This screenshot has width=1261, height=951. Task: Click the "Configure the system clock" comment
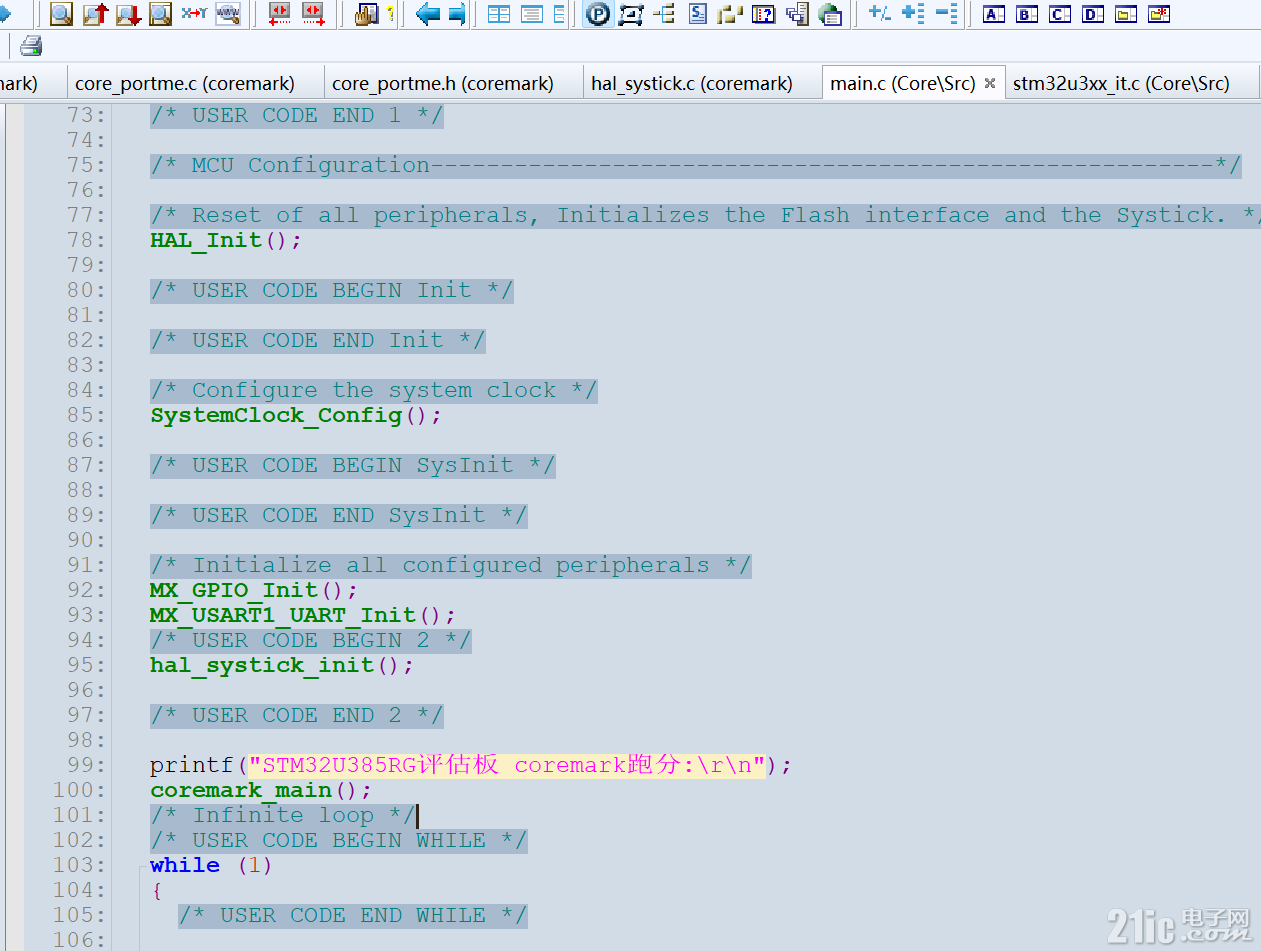pos(374,390)
